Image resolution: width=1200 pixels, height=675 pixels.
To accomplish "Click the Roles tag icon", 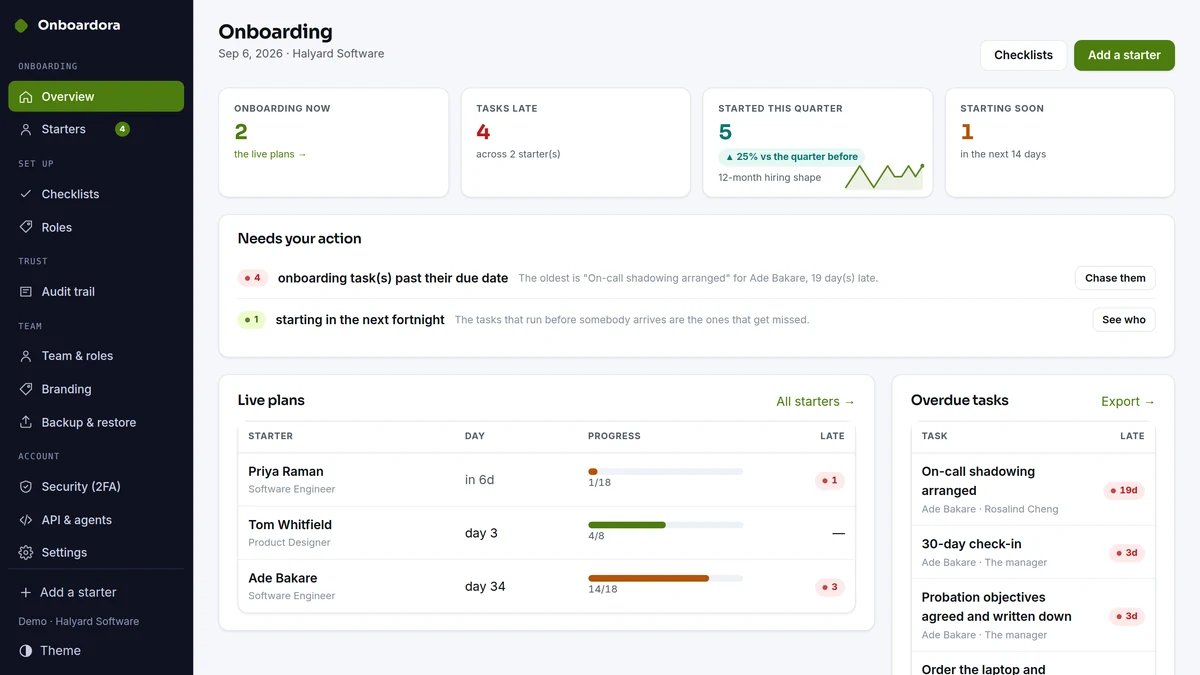I will click(26, 227).
